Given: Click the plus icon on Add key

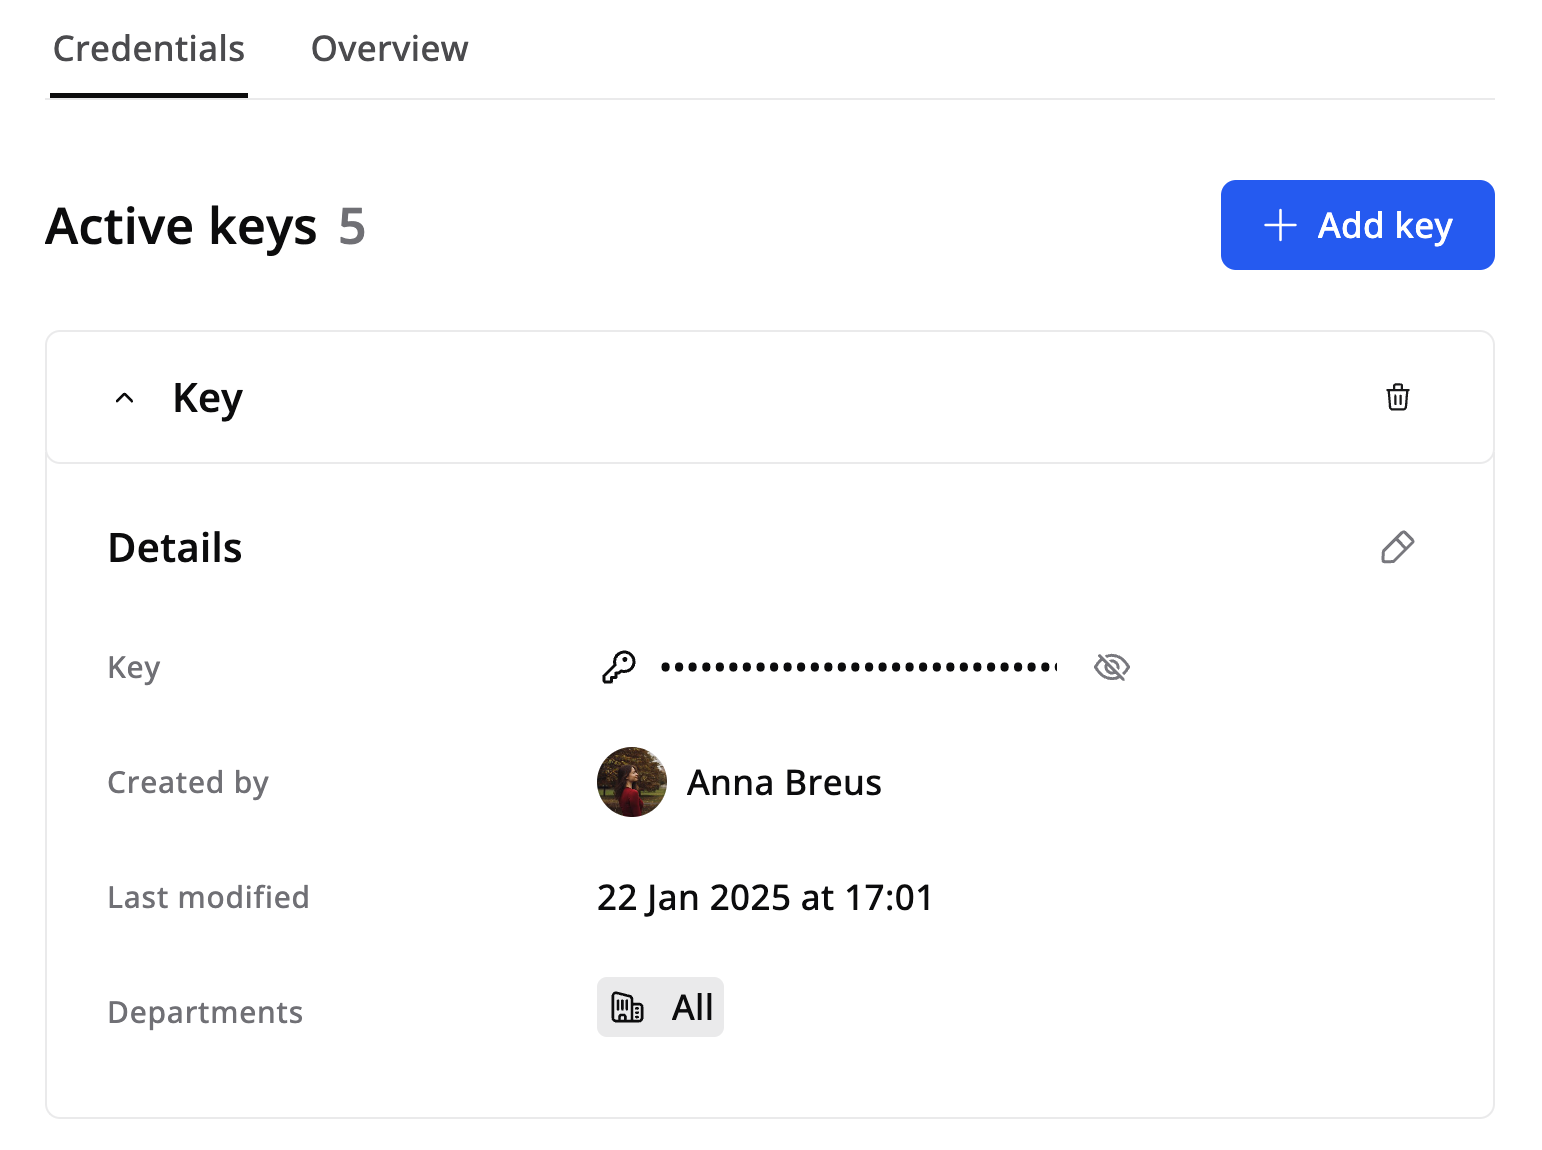Looking at the screenshot, I should [x=1280, y=225].
